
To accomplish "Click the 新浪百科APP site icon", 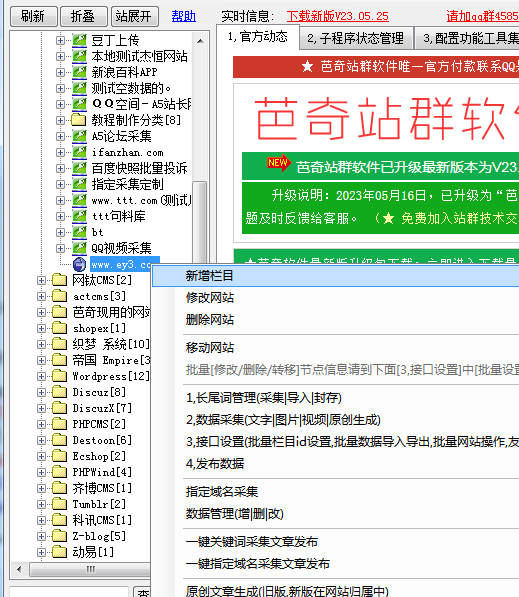I will pyautogui.click(x=79, y=72).
